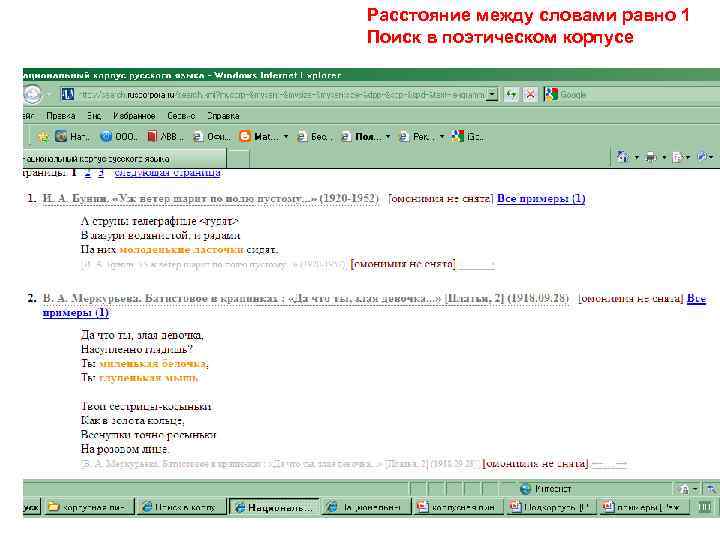Expand the dropdown arrow next to 'Рек...' bookmark
Viewport: 720px width, 540px height.
[x=442, y=136]
